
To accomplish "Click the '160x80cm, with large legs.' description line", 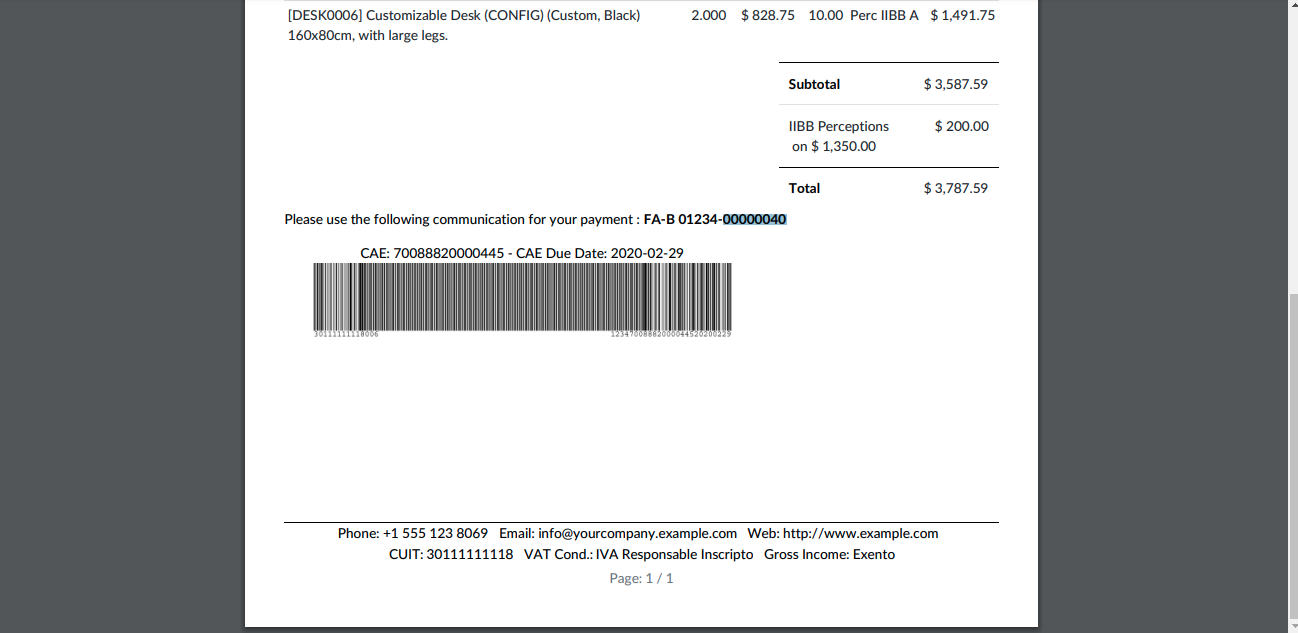I will tap(367, 35).
